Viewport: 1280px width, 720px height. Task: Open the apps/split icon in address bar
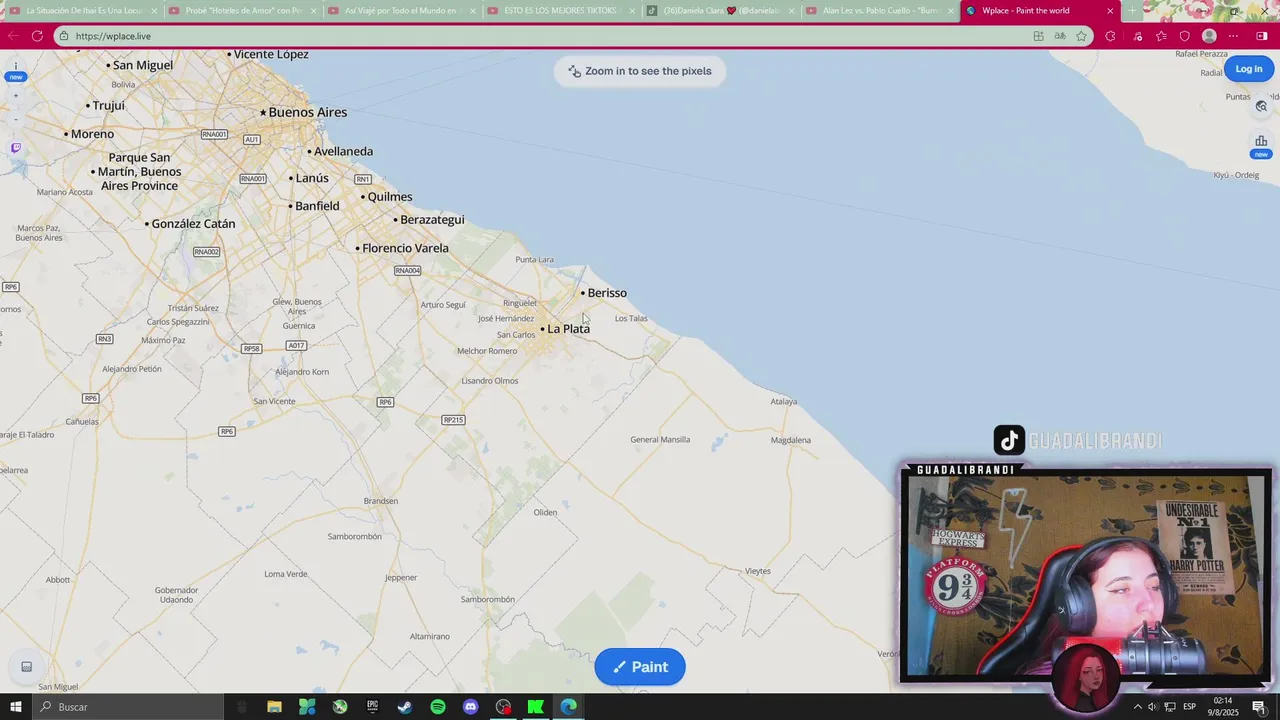[1038, 36]
